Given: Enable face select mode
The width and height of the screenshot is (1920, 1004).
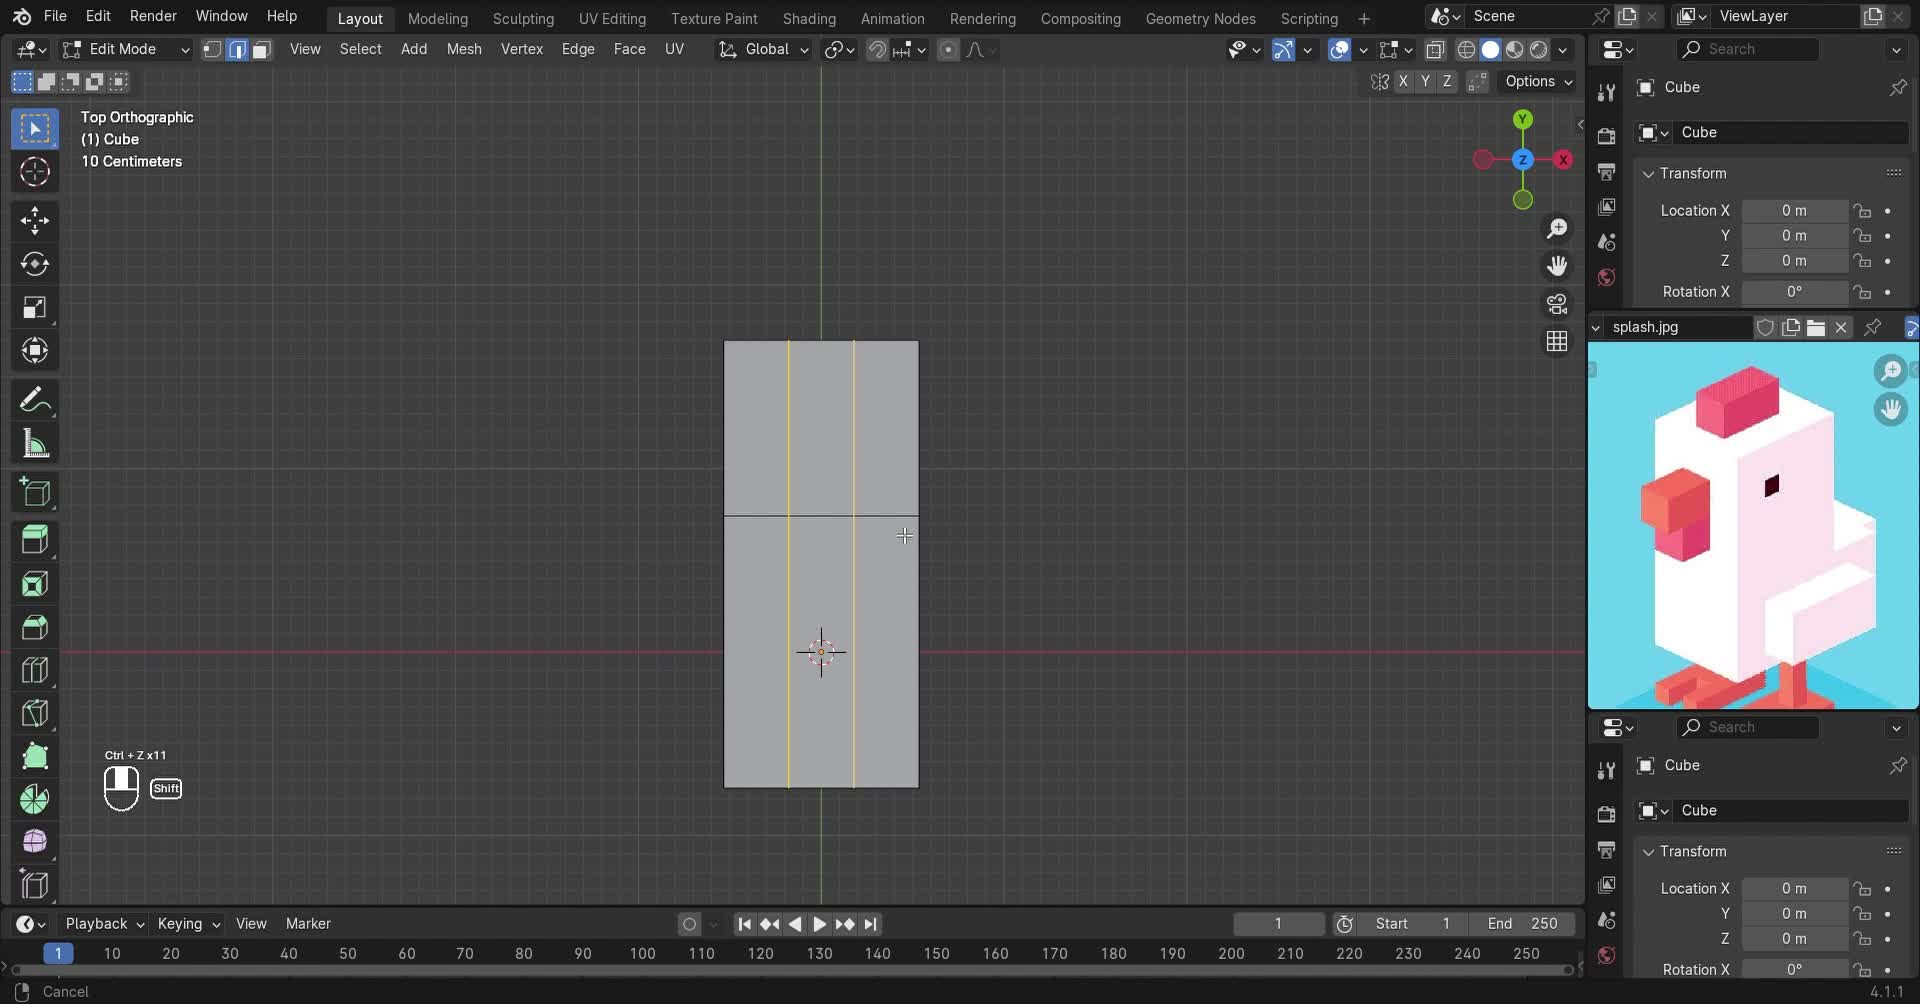Looking at the screenshot, I should pyautogui.click(x=261, y=49).
